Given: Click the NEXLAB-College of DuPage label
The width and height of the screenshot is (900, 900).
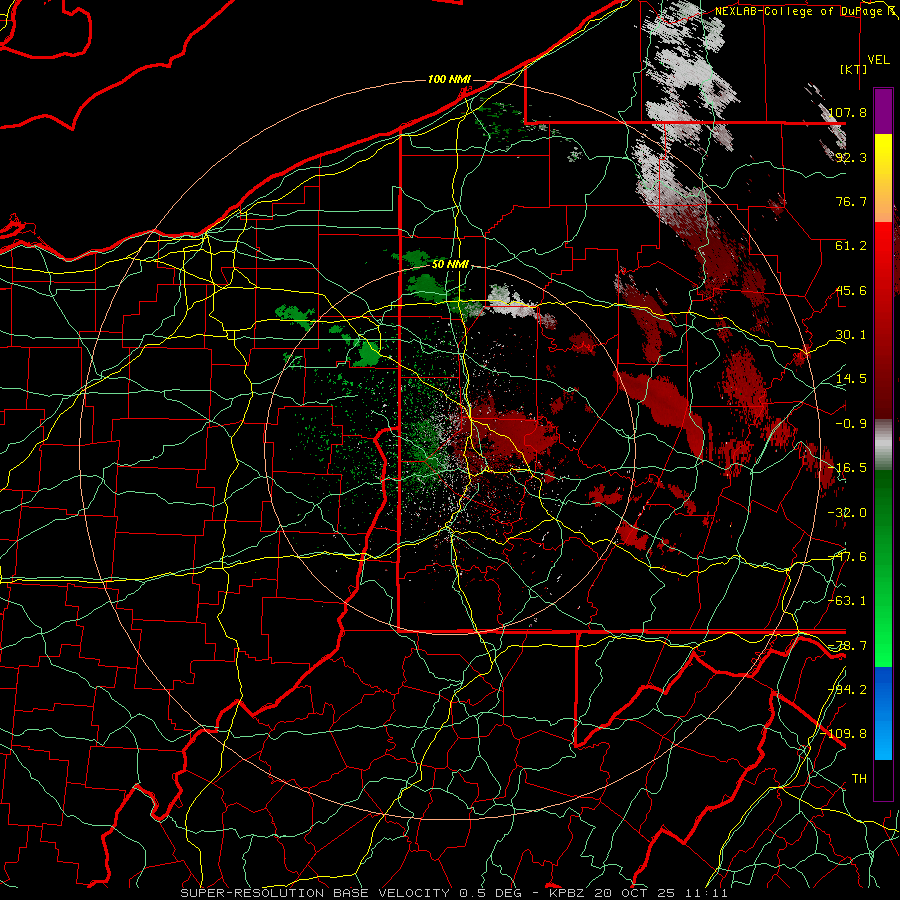Looking at the screenshot, I should [802, 11].
